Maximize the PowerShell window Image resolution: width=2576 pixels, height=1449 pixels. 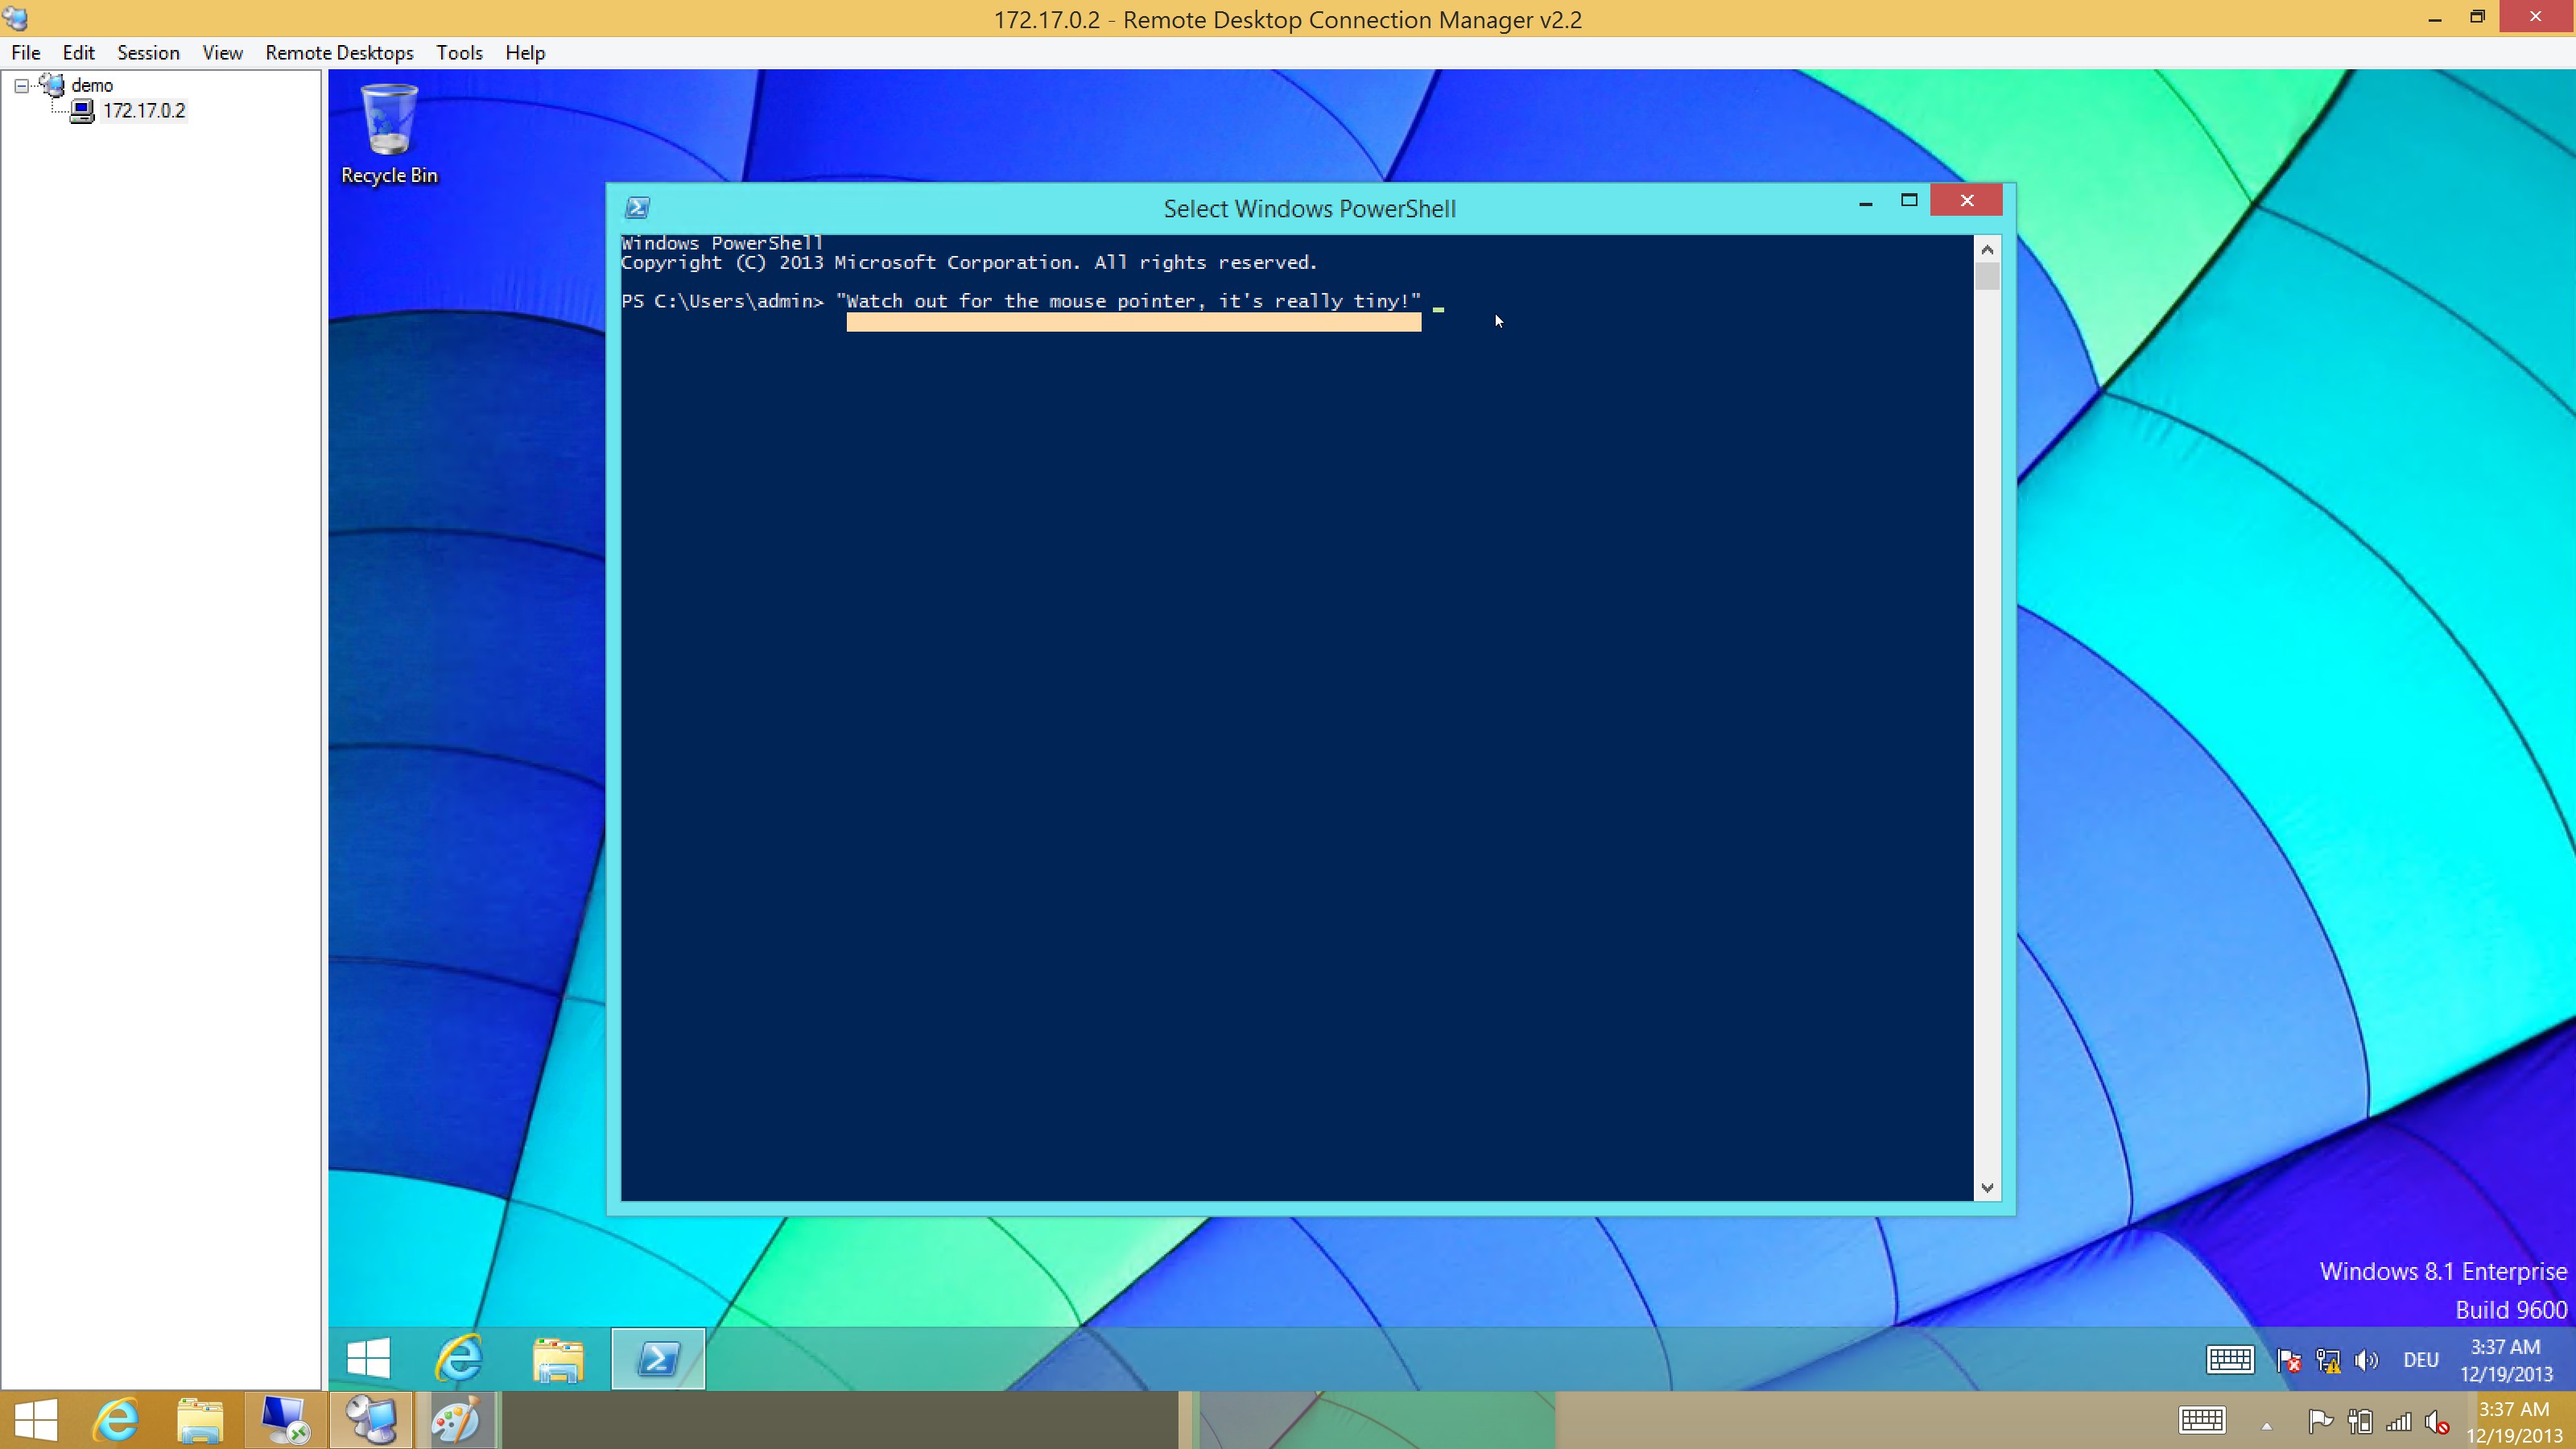click(1908, 201)
